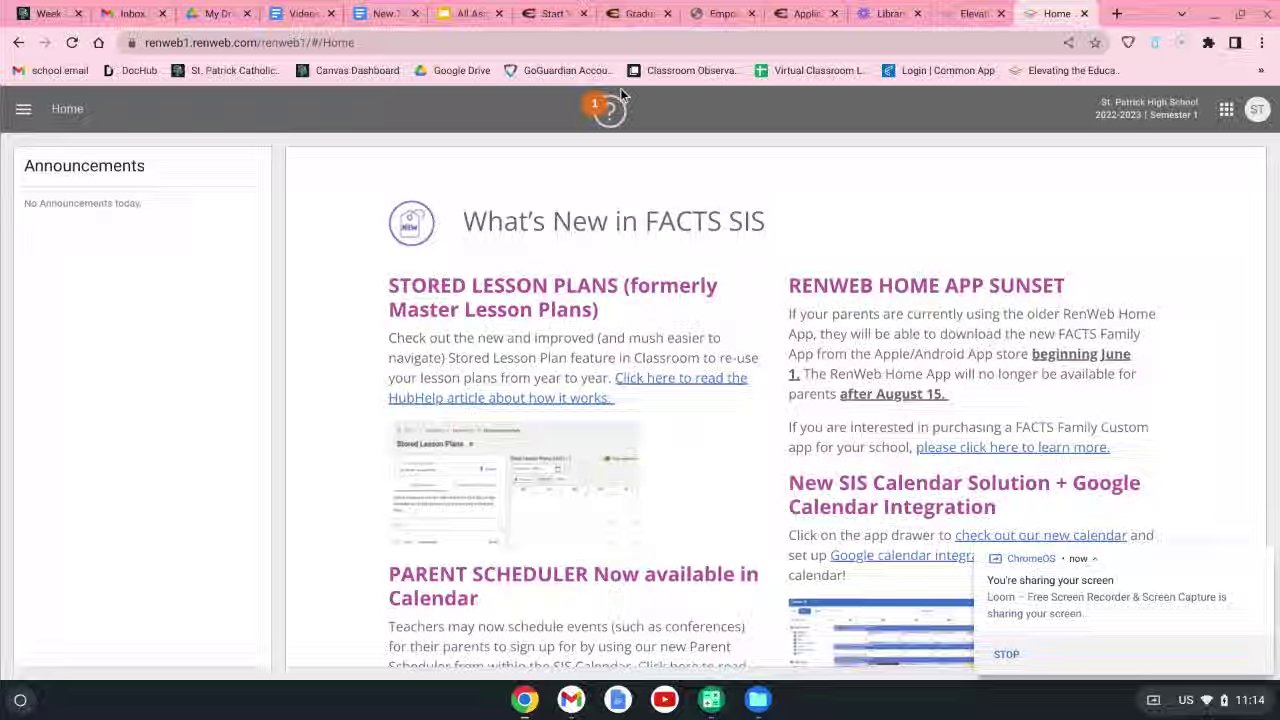Open the HubHelp article link on lesson plans
This screenshot has height=720, width=1280.
pos(567,388)
